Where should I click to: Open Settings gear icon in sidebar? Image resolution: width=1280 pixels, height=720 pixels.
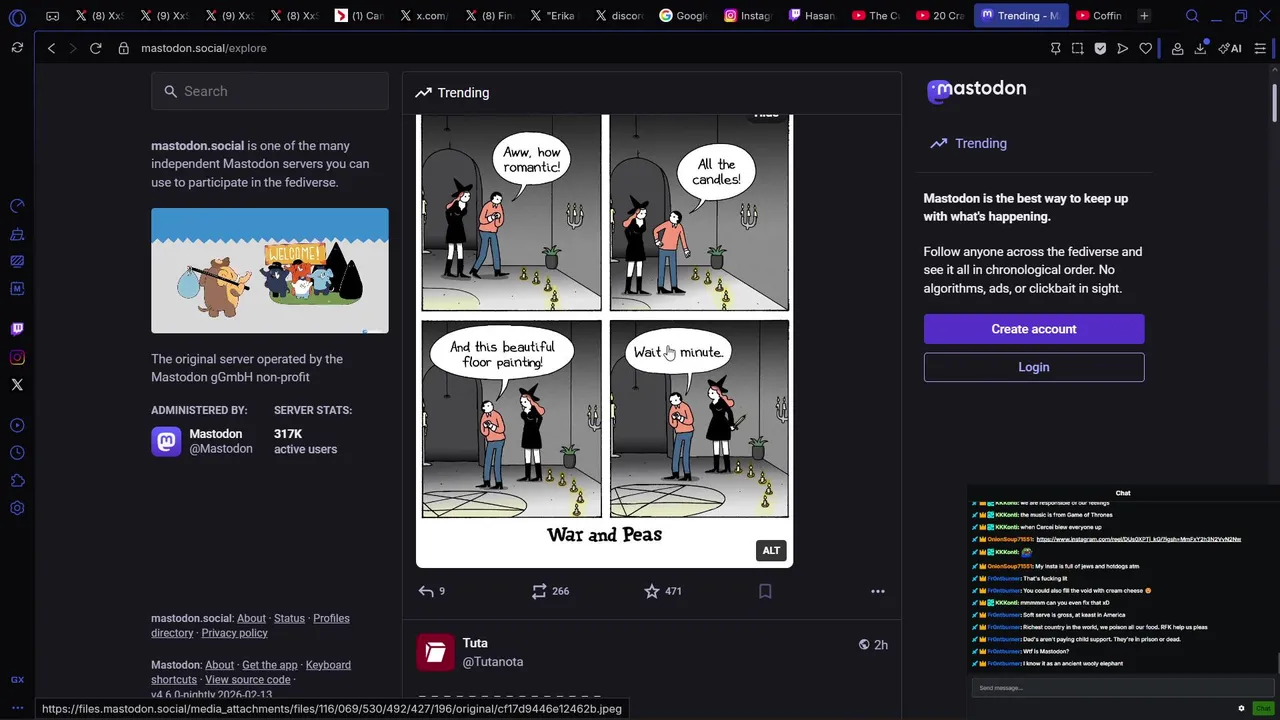[x=17, y=508]
